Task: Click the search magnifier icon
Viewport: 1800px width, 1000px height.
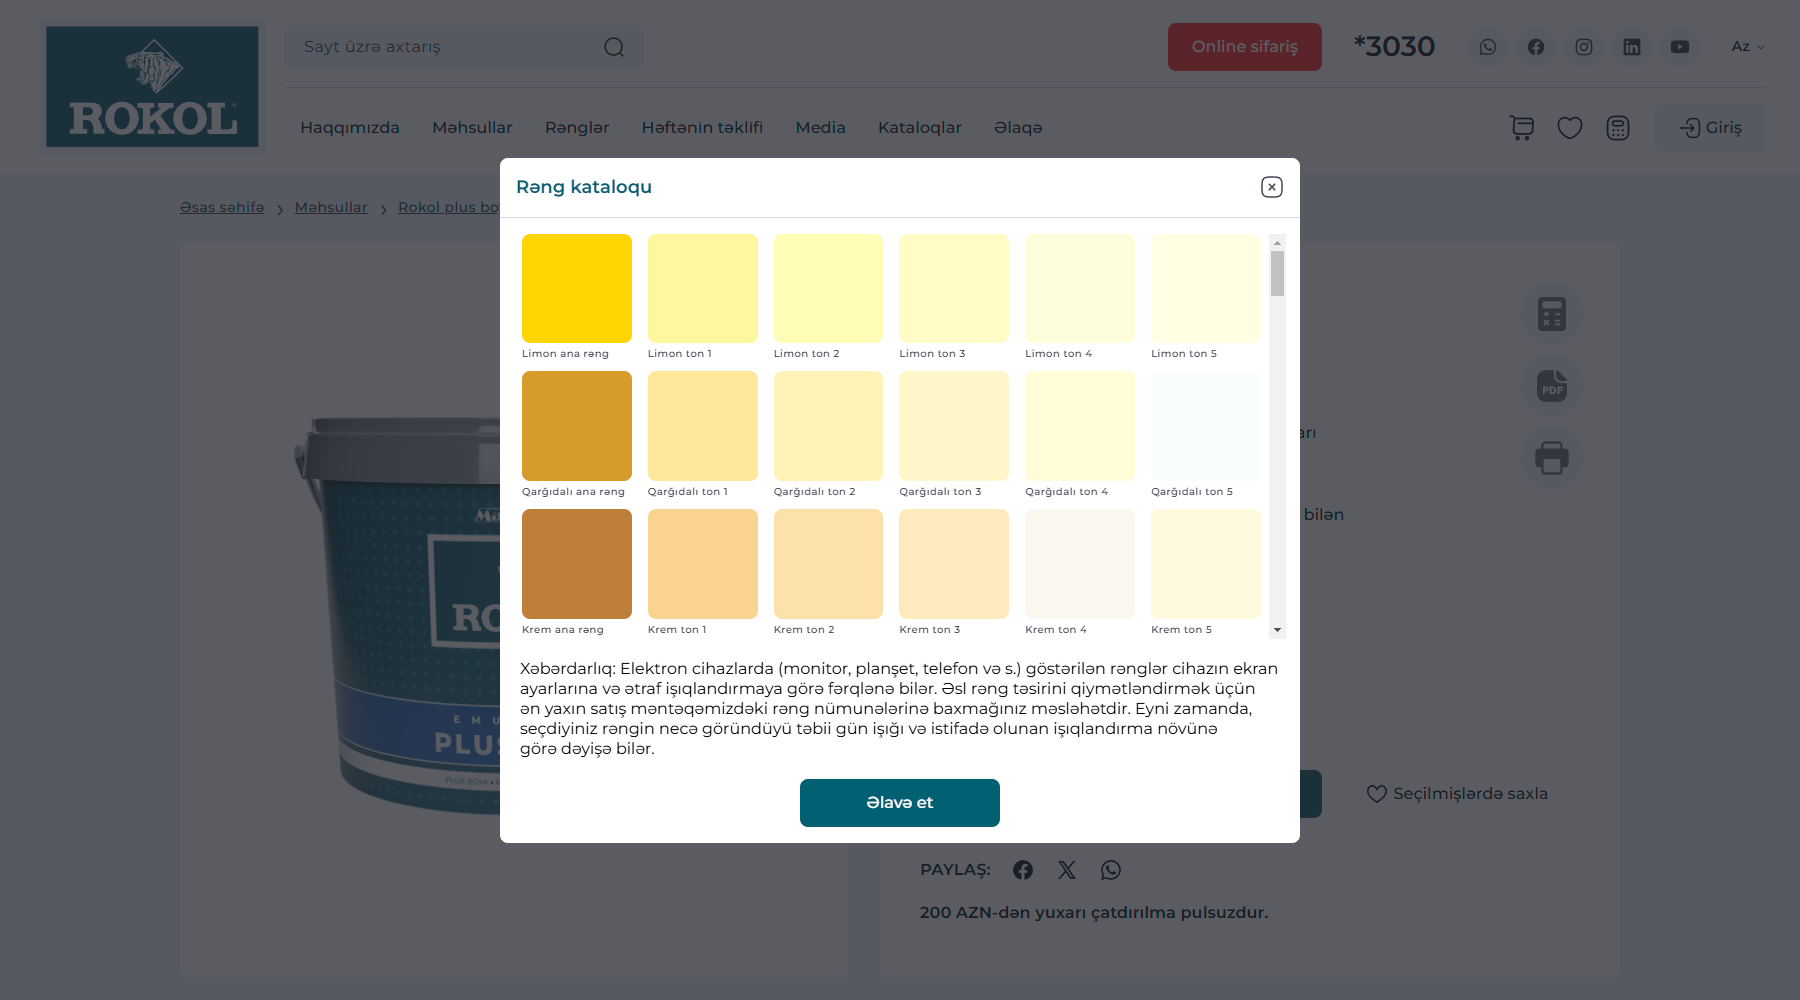Action: pos(614,47)
